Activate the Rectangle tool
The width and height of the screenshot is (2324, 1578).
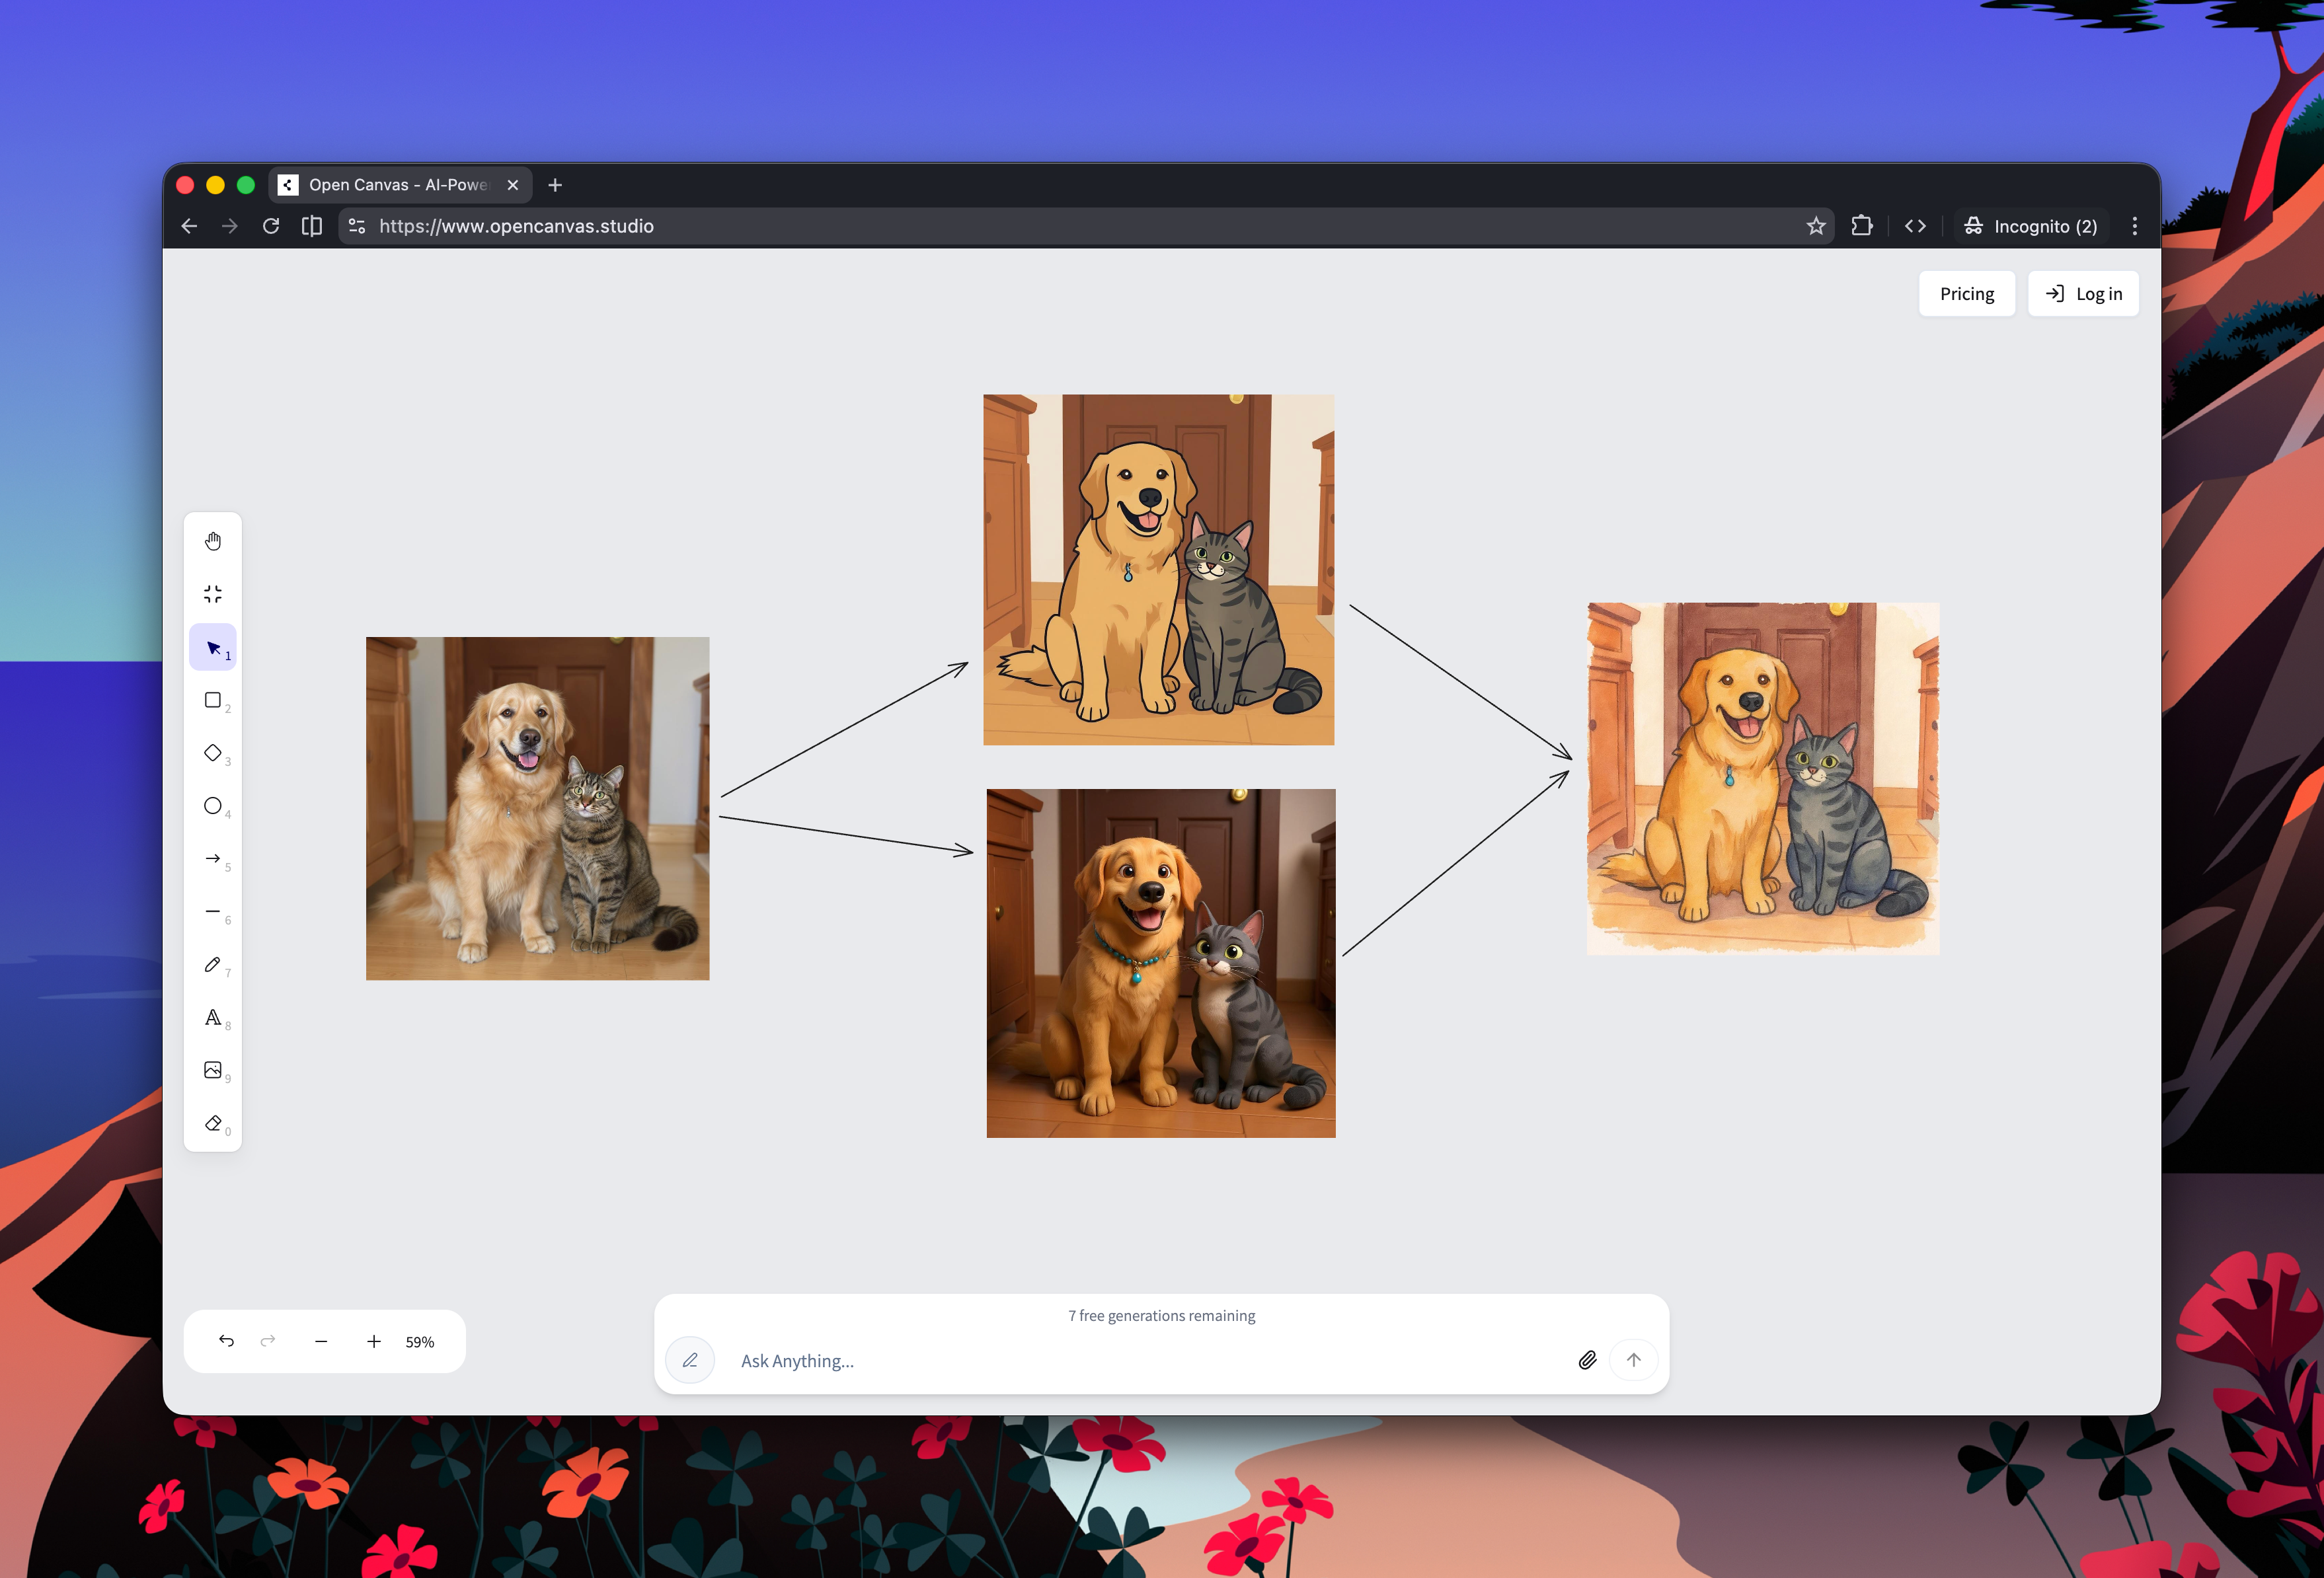(213, 700)
